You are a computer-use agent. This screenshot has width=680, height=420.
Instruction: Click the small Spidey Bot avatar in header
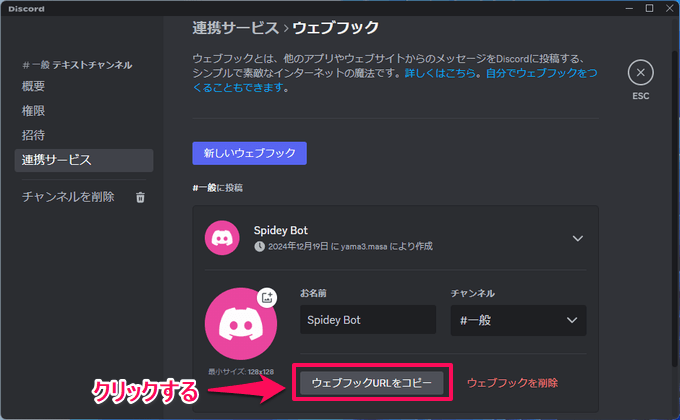pyautogui.click(x=222, y=238)
